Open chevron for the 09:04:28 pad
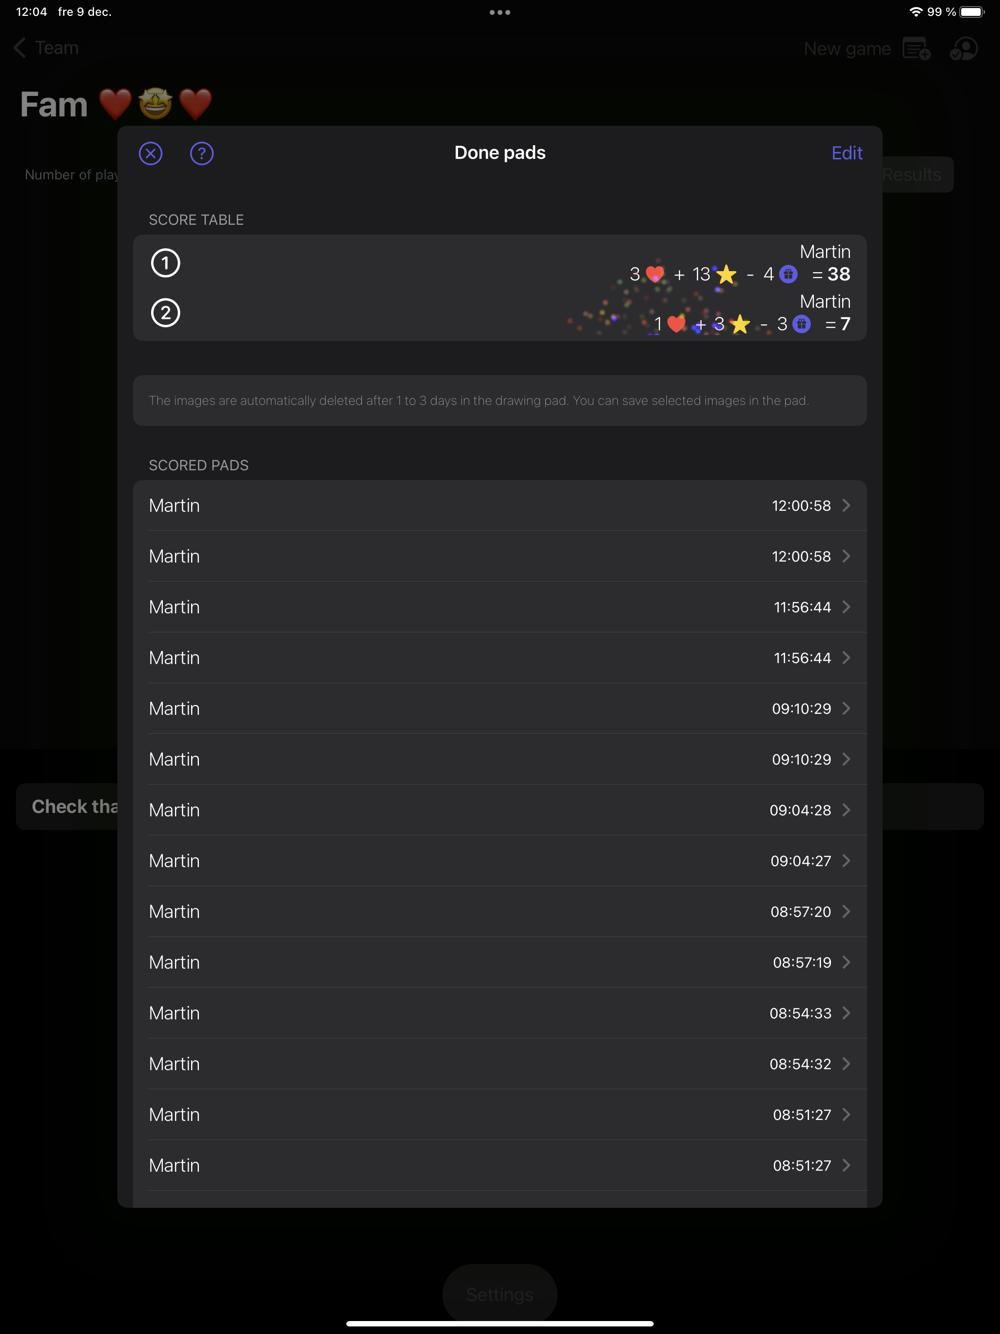The image size is (1000, 1334). pos(846,810)
